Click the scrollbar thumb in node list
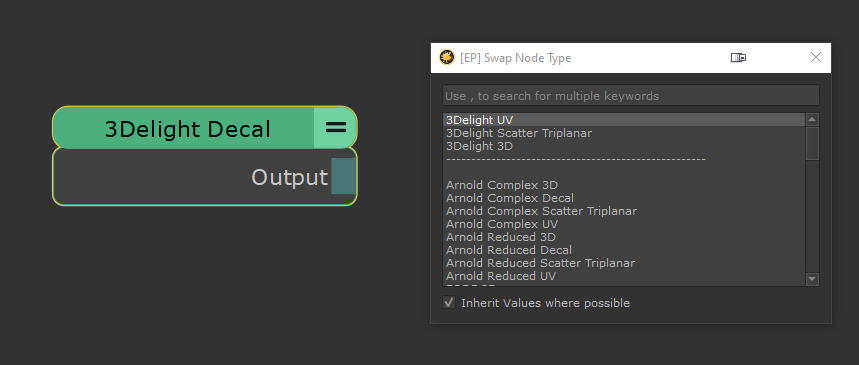Image resolution: width=859 pixels, height=365 pixels. click(x=812, y=144)
